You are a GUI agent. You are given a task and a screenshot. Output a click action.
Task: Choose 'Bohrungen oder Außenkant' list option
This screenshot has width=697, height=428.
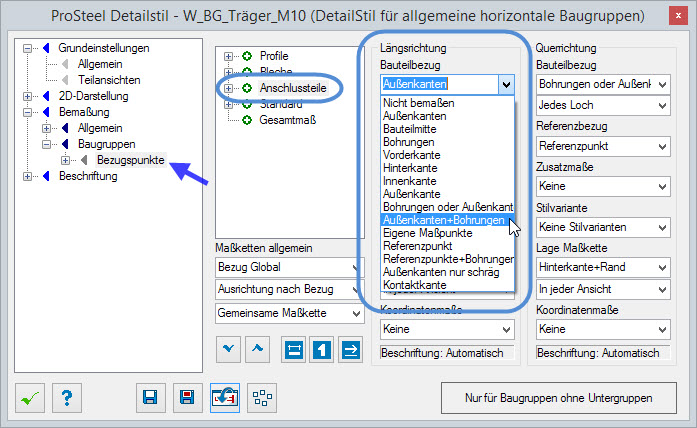pyautogui.click(x=448, y=207)
